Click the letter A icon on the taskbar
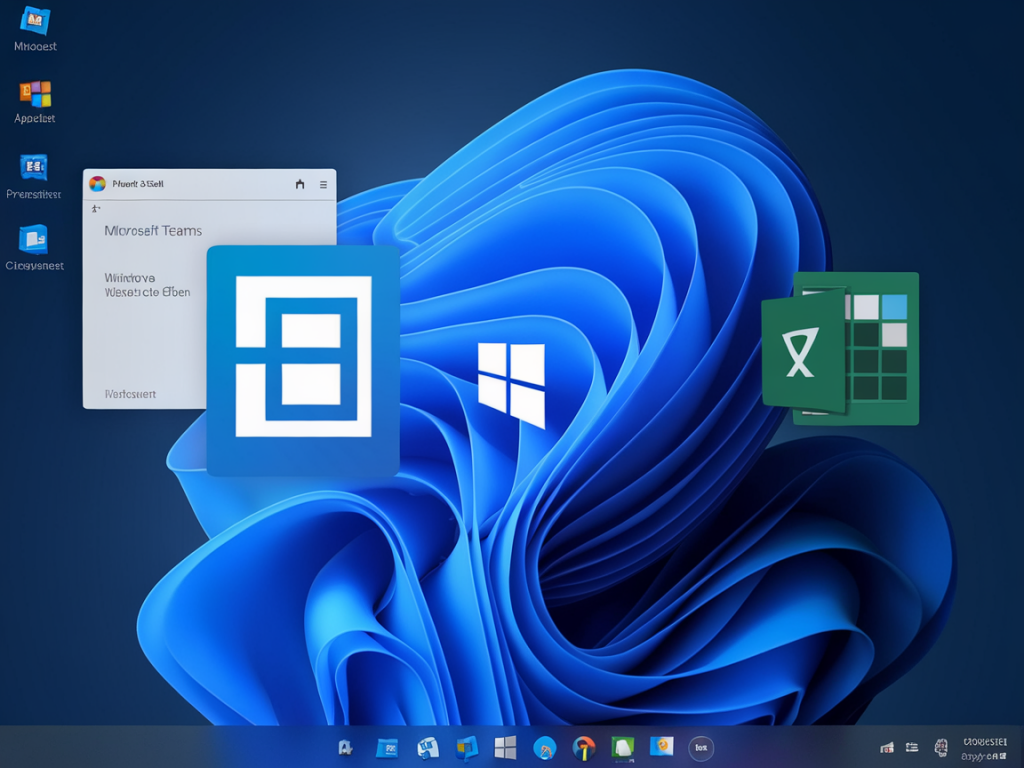Screen dimensions: 1024x768 pyautogui.click(x=345, y=748)
